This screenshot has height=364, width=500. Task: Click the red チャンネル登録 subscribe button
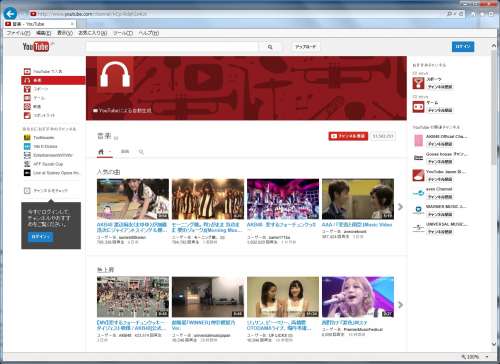tap(348, 136)
